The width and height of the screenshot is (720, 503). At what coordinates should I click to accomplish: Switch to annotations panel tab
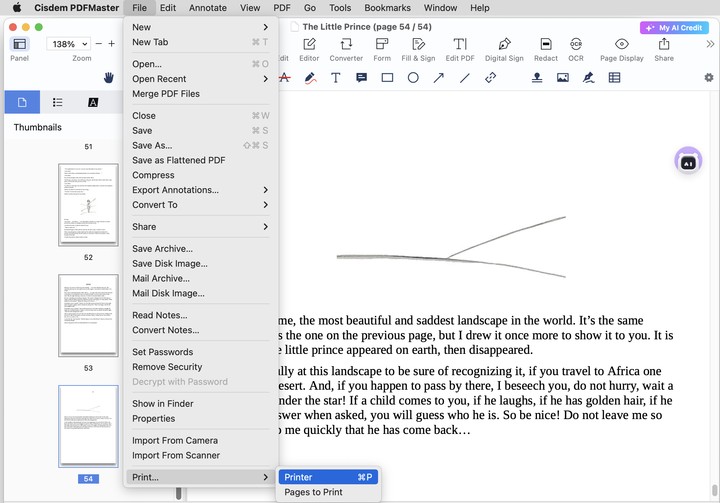pos(93,102)
